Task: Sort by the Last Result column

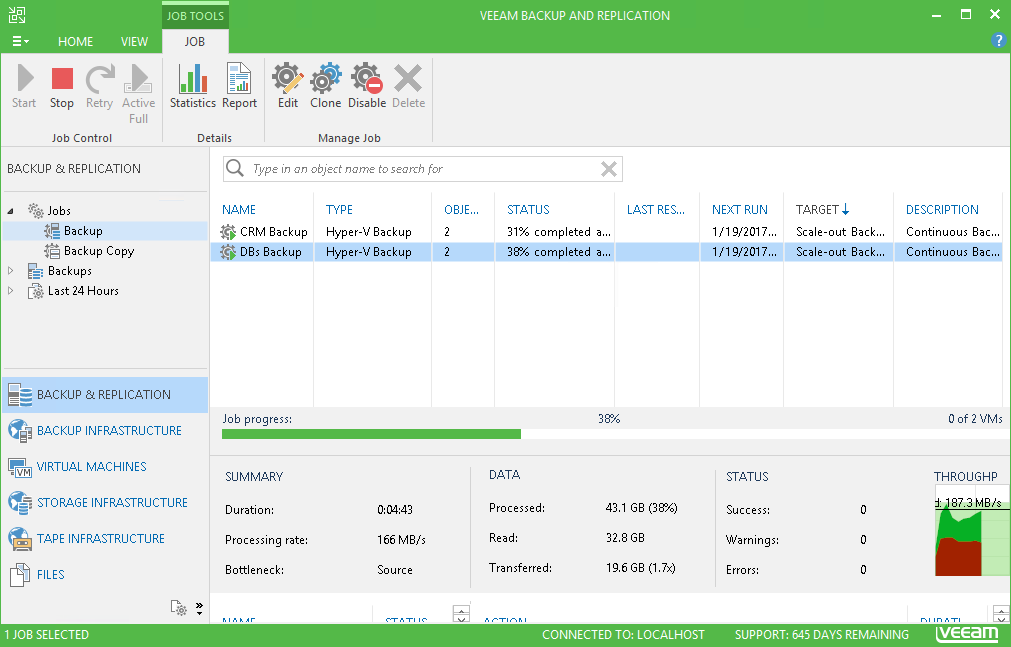Action: click(656, 210)
